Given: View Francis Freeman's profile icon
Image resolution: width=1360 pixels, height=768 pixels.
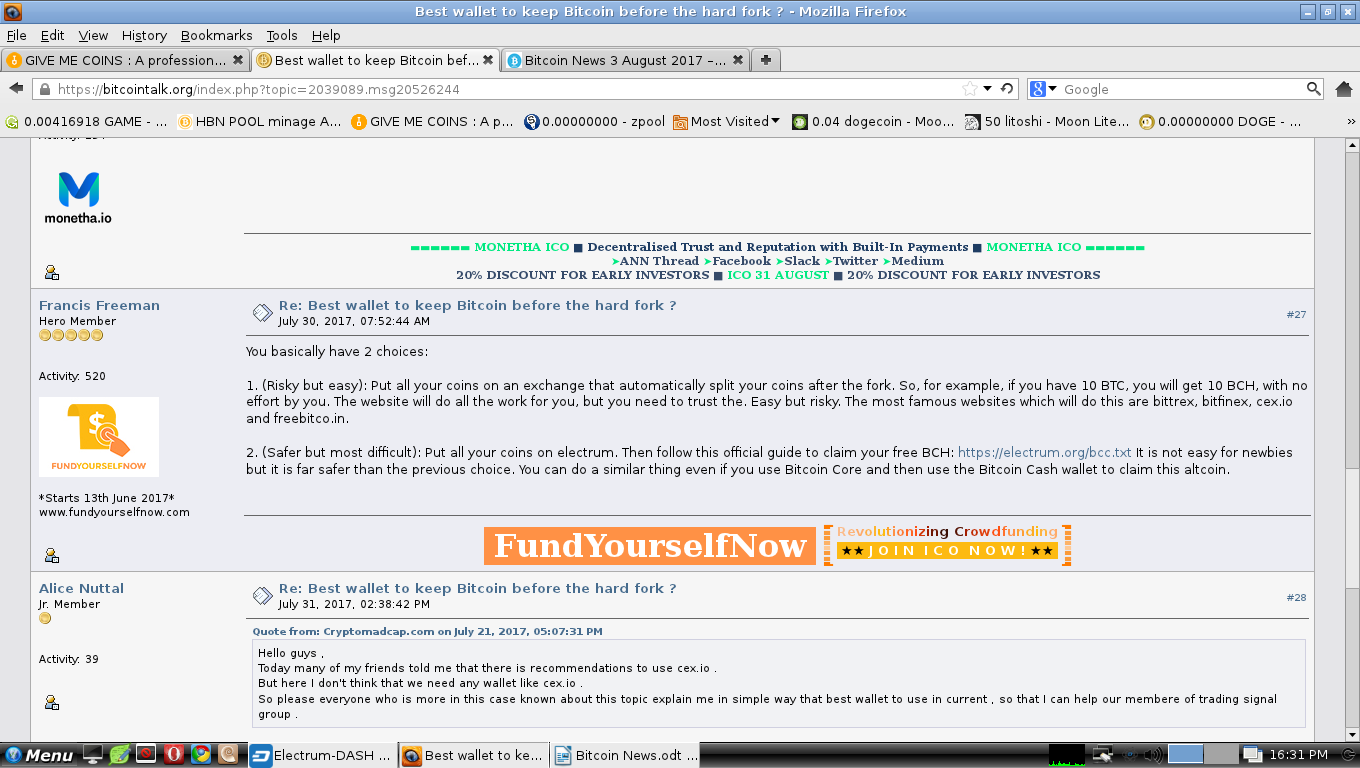Looking at the screenshot, I should [x=52, y=555].
